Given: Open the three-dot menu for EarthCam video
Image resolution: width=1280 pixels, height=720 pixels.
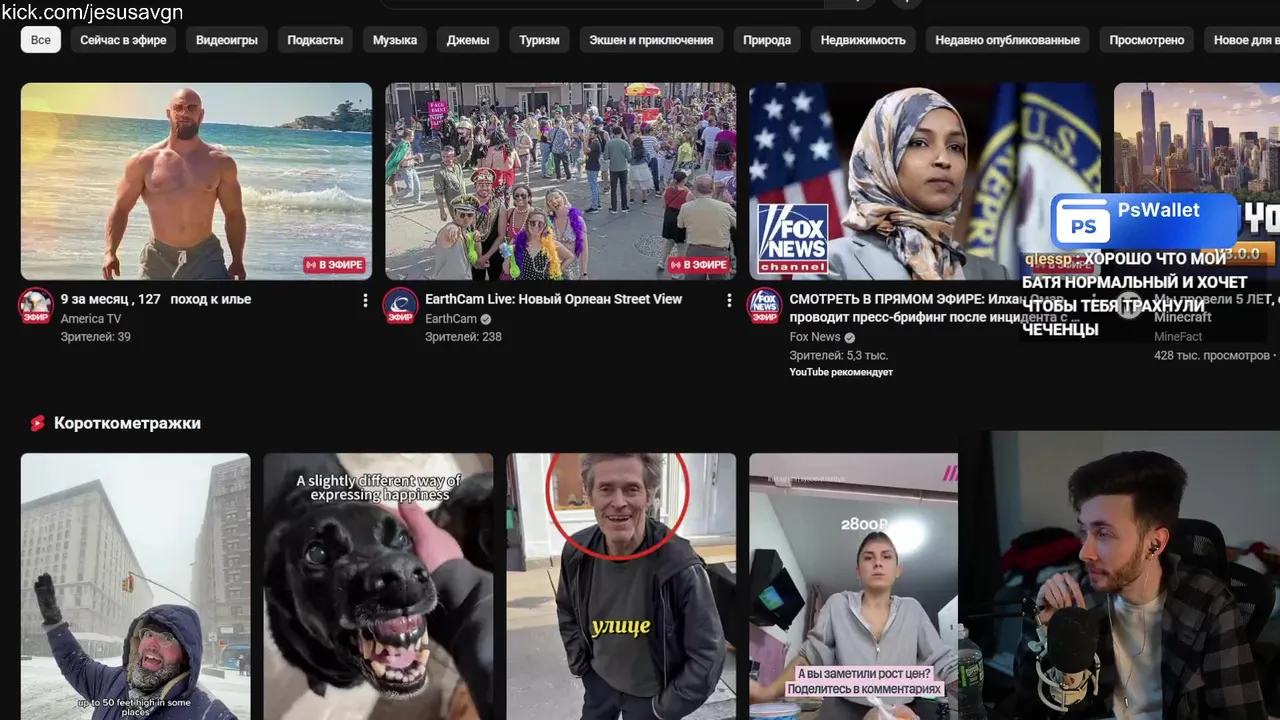Looking at the screenshot, I should 729,300.
